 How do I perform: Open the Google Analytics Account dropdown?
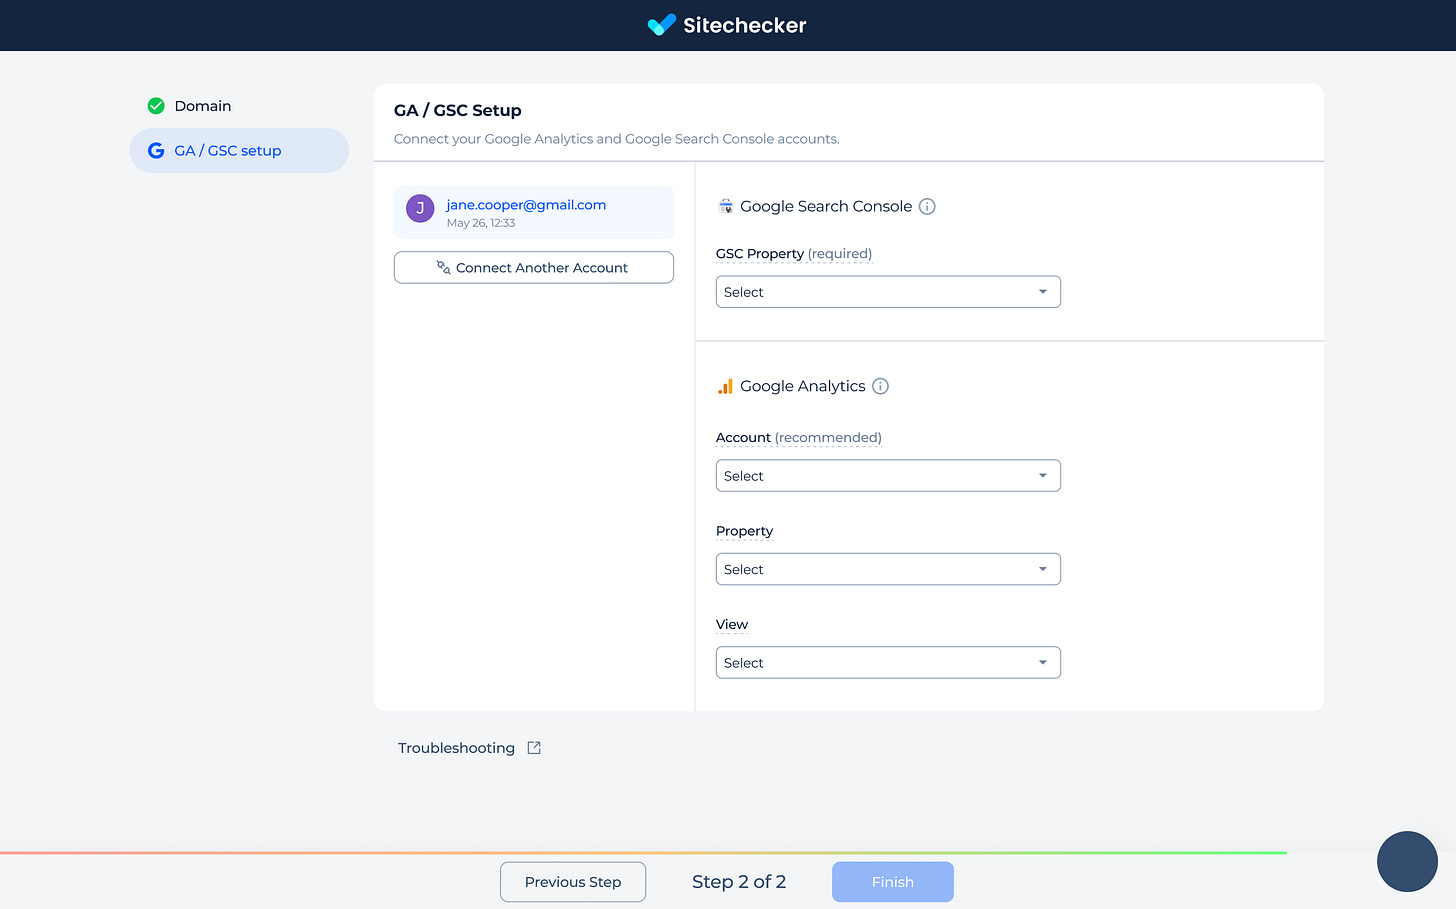[x=888, y=476]
